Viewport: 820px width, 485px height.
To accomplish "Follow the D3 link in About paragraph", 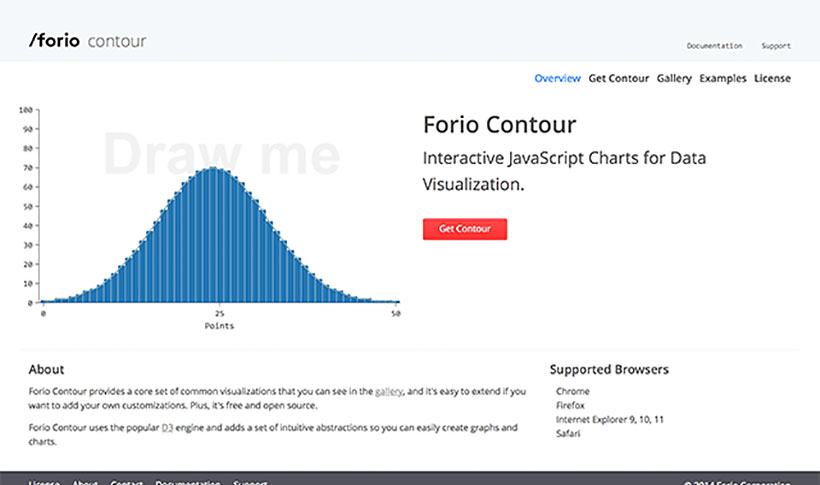I will 167,427.
